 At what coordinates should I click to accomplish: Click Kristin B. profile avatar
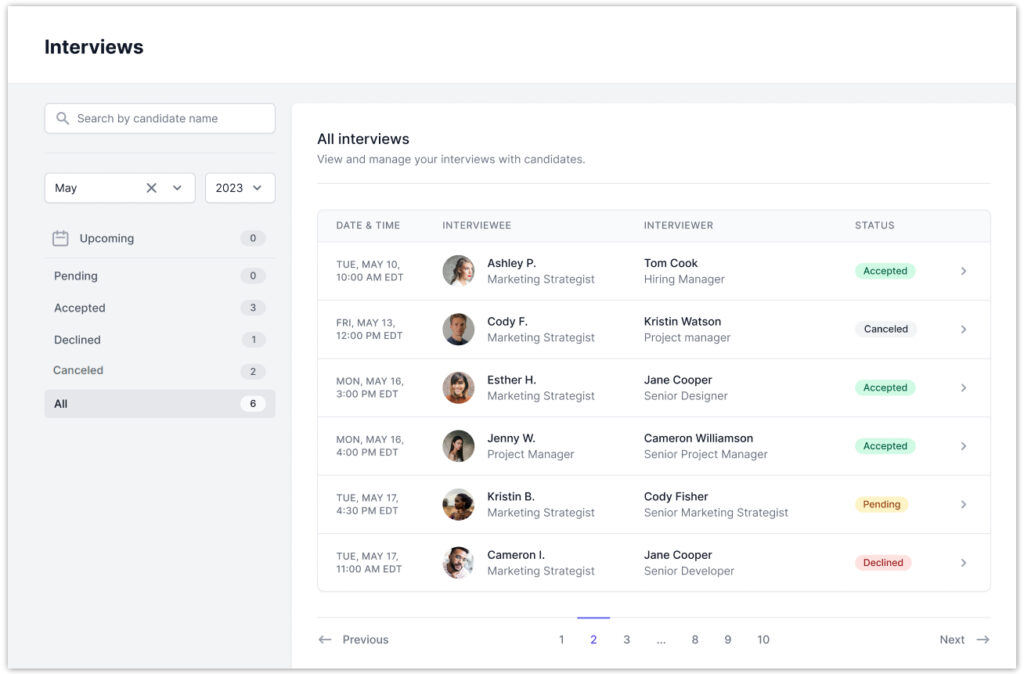coord(458,504)
